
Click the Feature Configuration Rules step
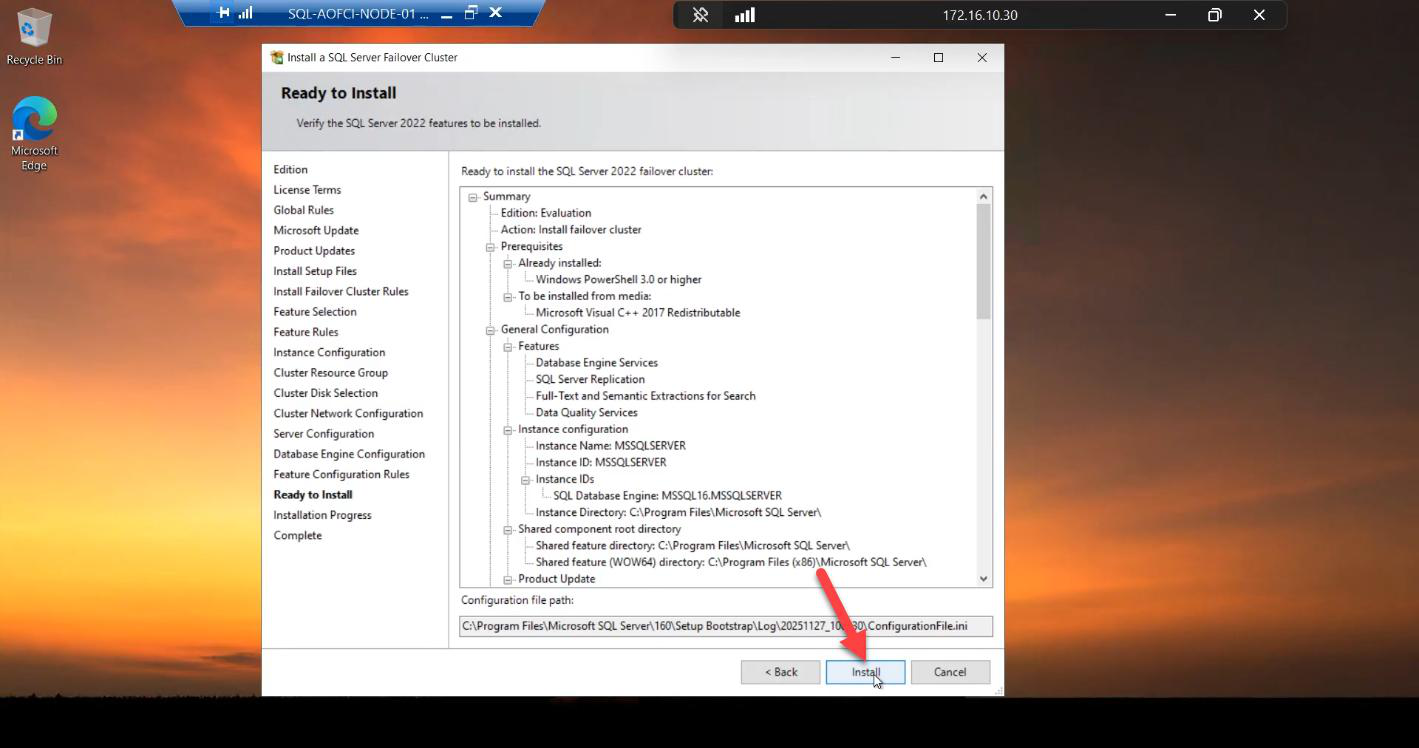(342, 475)
